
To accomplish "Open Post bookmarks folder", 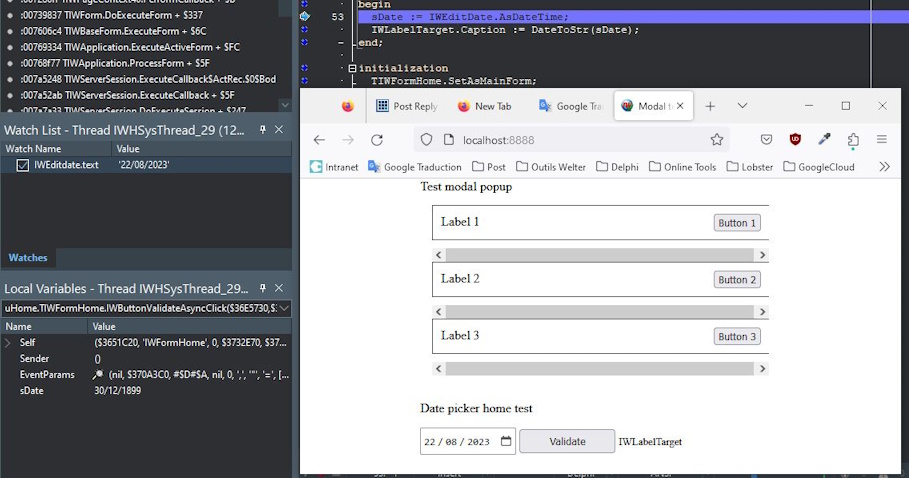I will pos(489,167).
